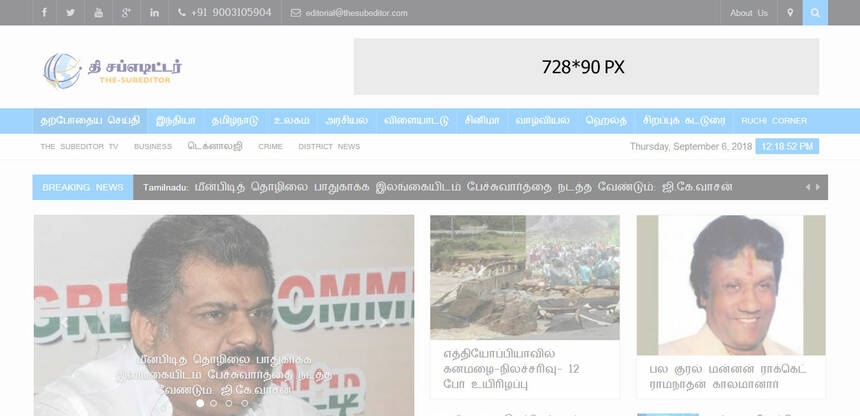Click The Subeditor logo

click(x=113, y=69)
